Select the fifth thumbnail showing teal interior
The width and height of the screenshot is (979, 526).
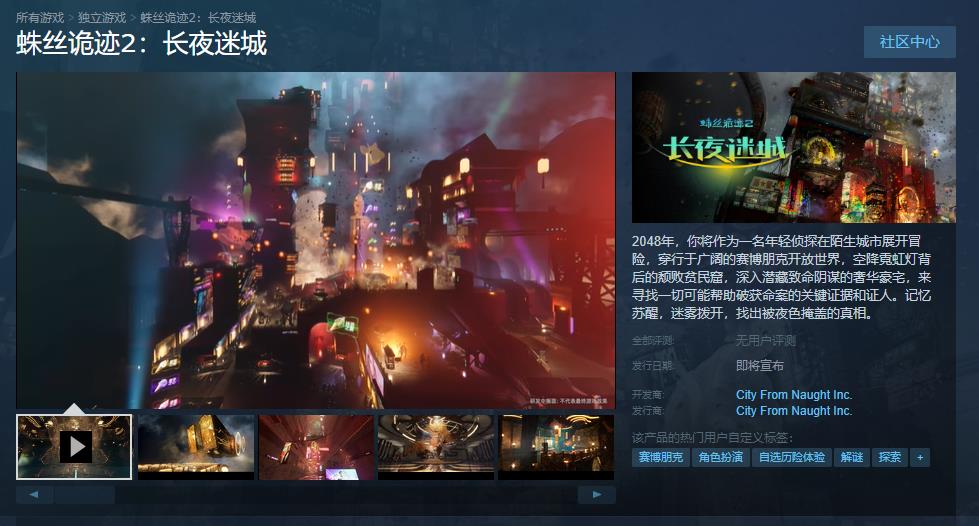(x=556, y=447)
